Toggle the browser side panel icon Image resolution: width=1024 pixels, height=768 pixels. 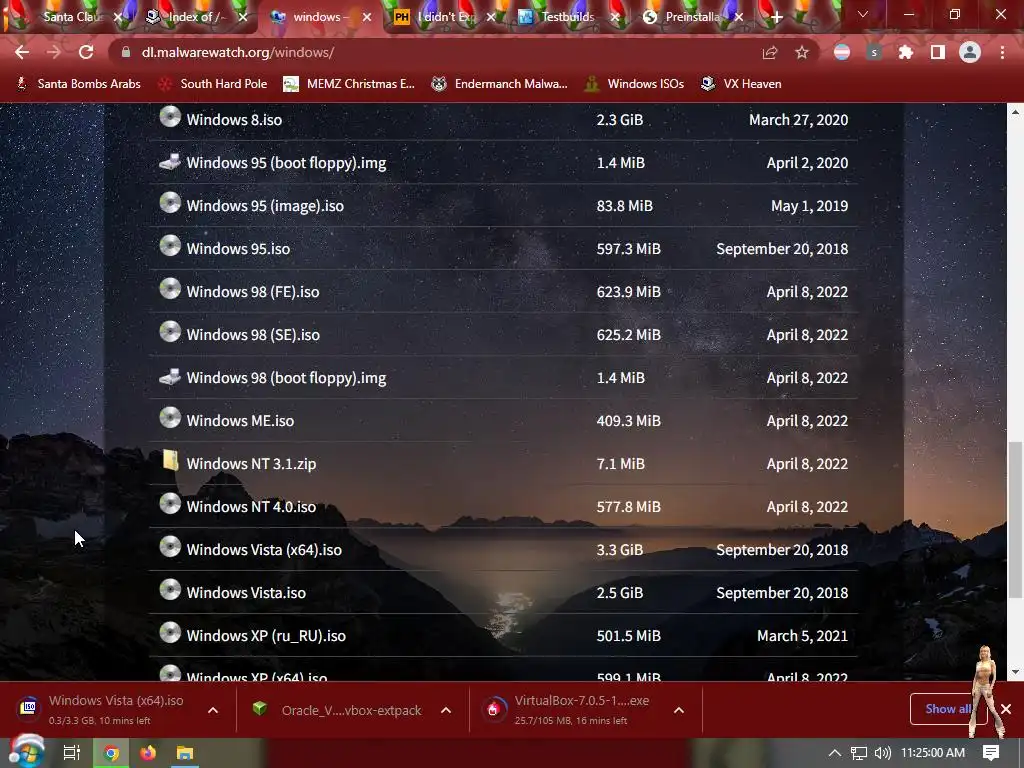[x=938, y=52]
